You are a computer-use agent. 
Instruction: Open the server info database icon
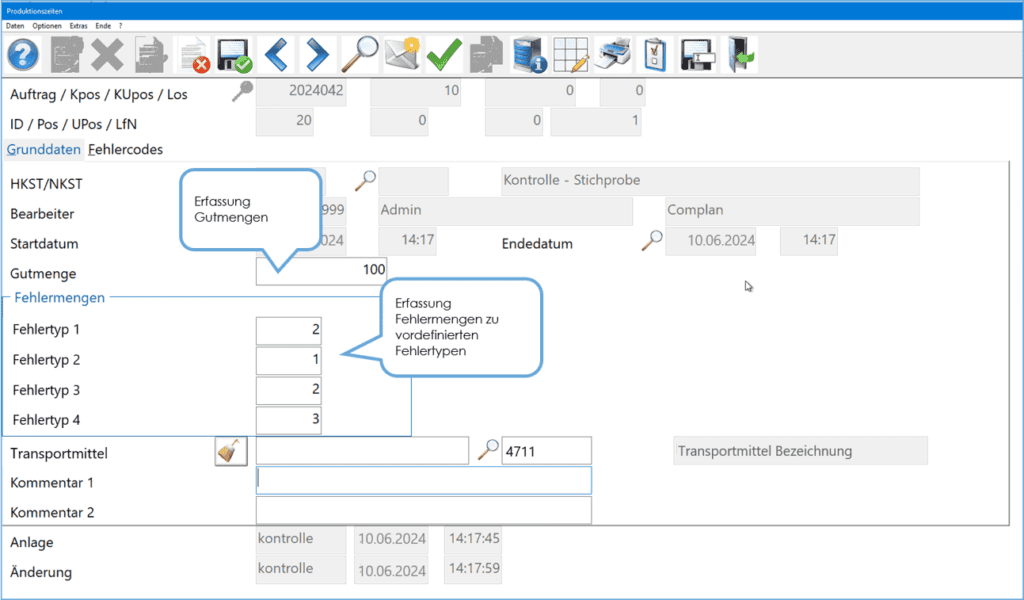pyautogui.click(x=529, y=54)
